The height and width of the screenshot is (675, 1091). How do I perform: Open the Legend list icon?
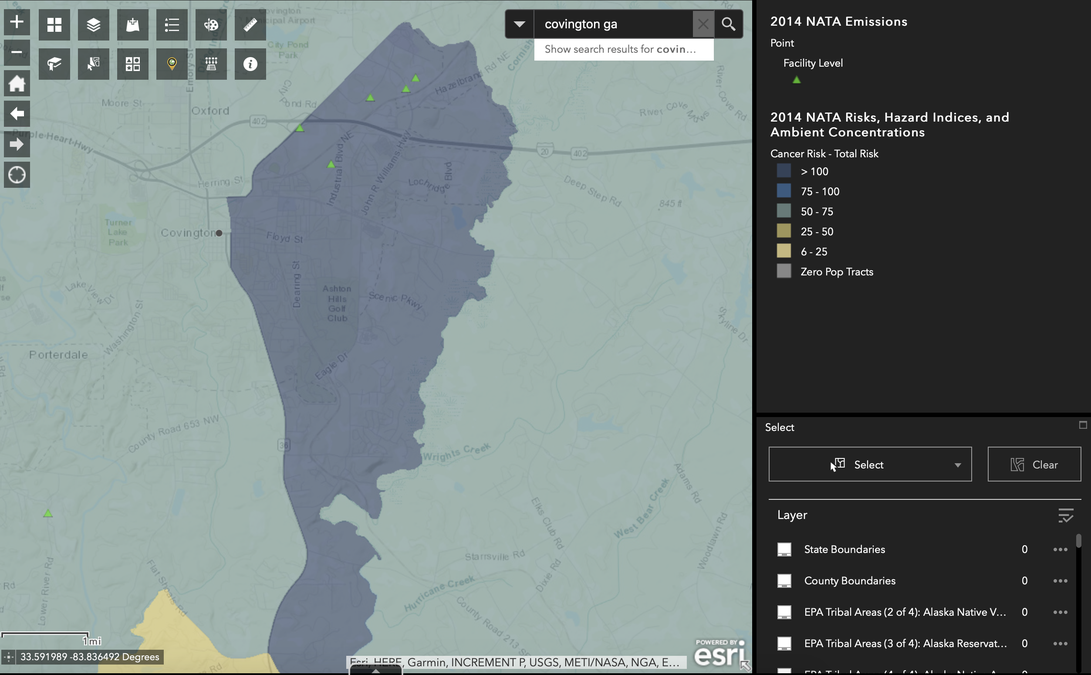click(x=172, y=26)
